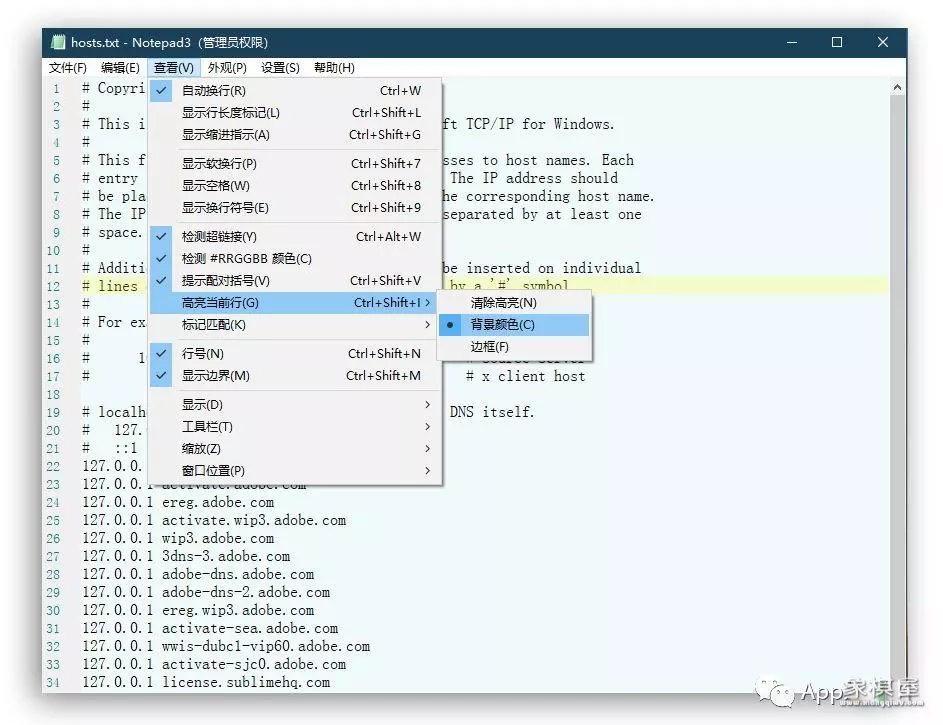Screen dimensions: 943x725
Task: Toggle 检测超链接(Y) option
Action: point(295,236)
